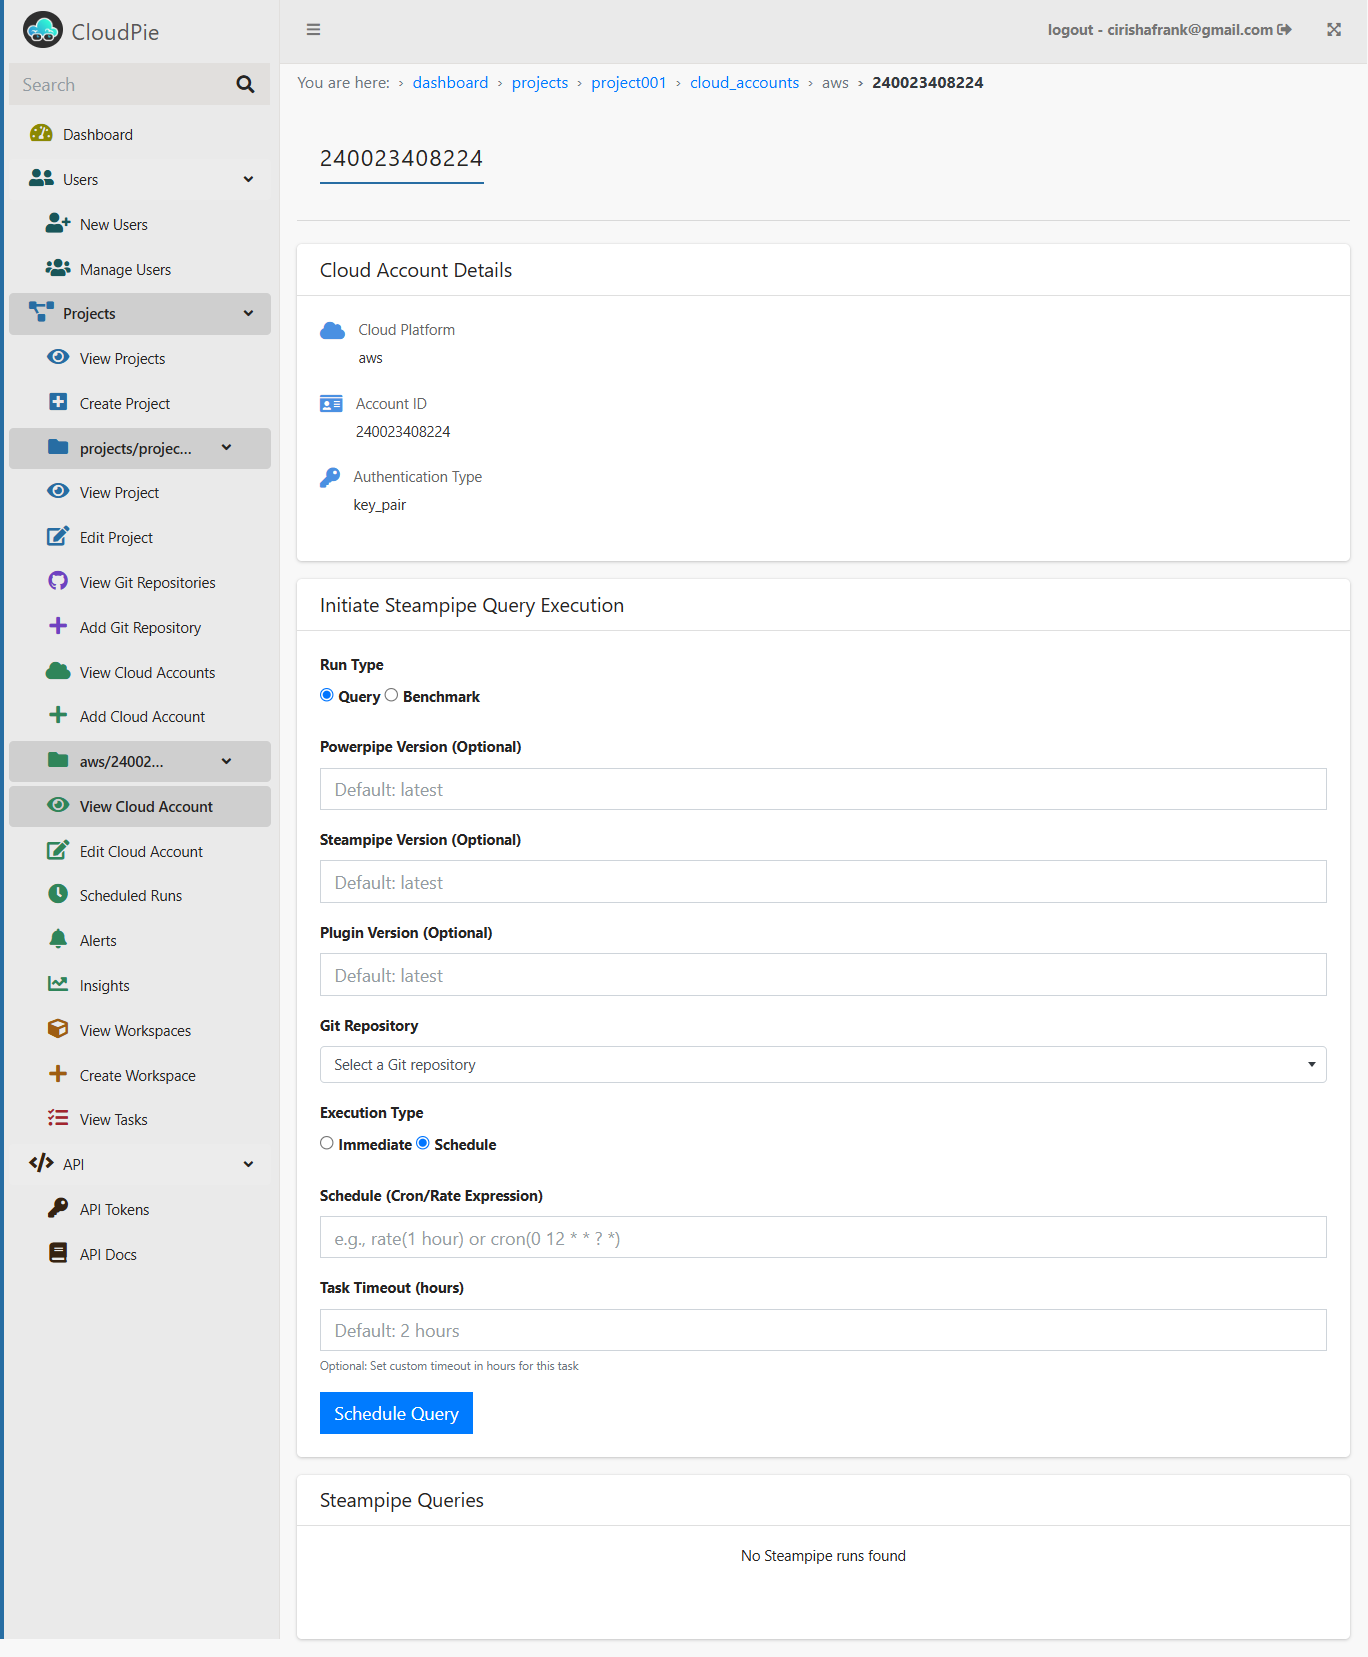1368x1657 pixels.
Task: Click the green plus icon for Add Cloud Account
Action: click(58, 715)
